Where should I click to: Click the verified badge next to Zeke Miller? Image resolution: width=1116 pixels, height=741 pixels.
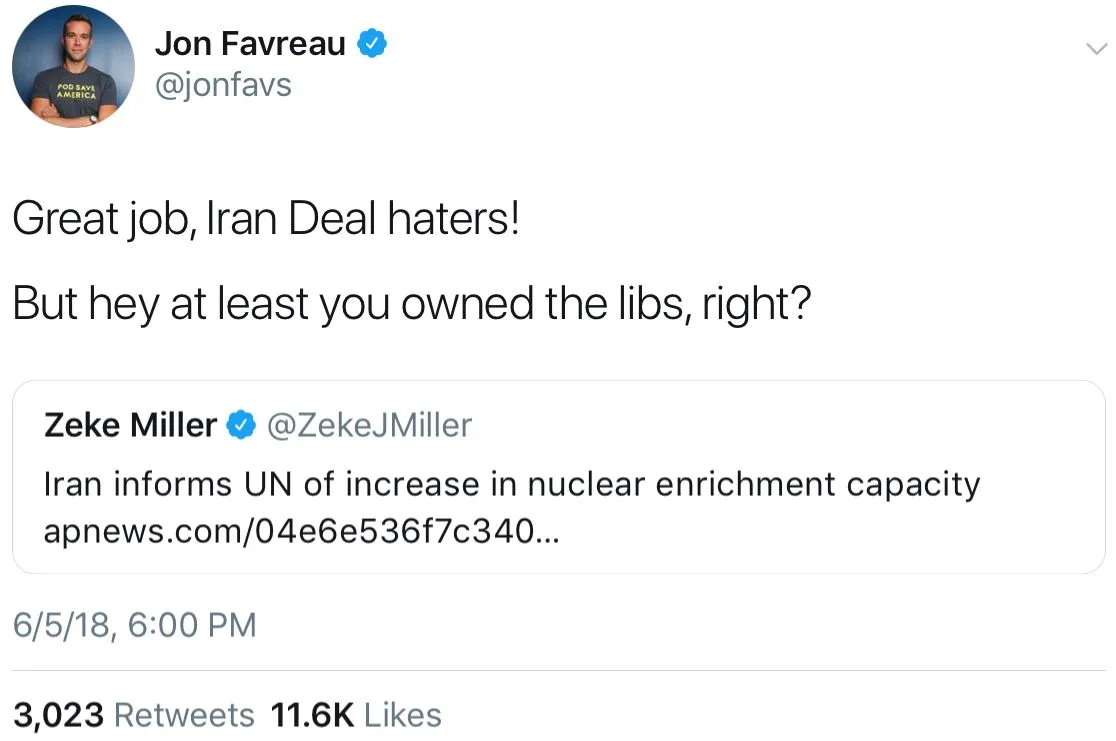click(240, 427)
